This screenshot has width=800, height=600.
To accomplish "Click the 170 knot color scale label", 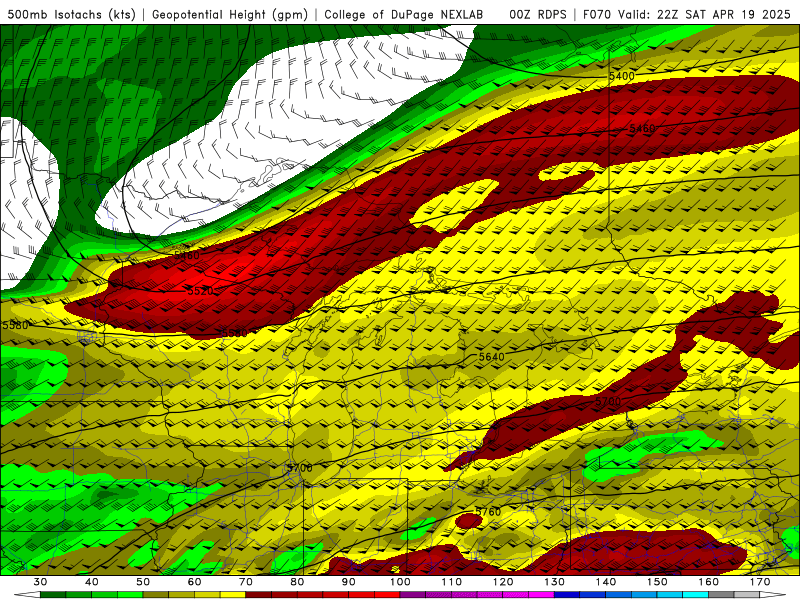I will pos(760,582).
